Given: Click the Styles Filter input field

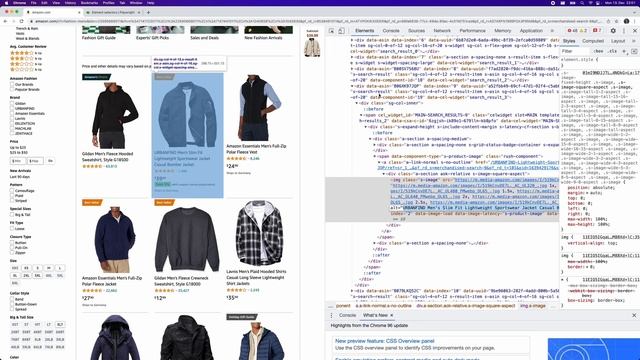Looking at the screenshot, I should [576, 51].
